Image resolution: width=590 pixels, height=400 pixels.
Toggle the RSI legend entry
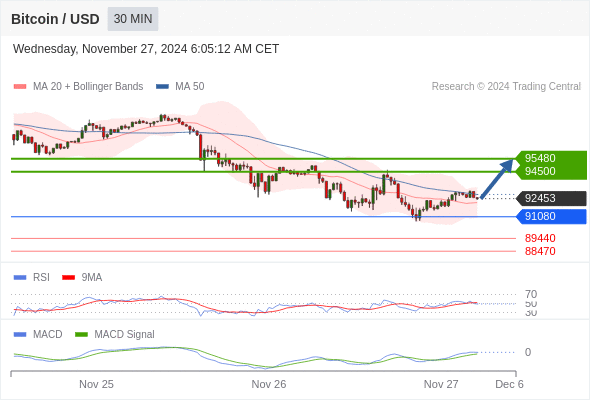coord(32,277)
